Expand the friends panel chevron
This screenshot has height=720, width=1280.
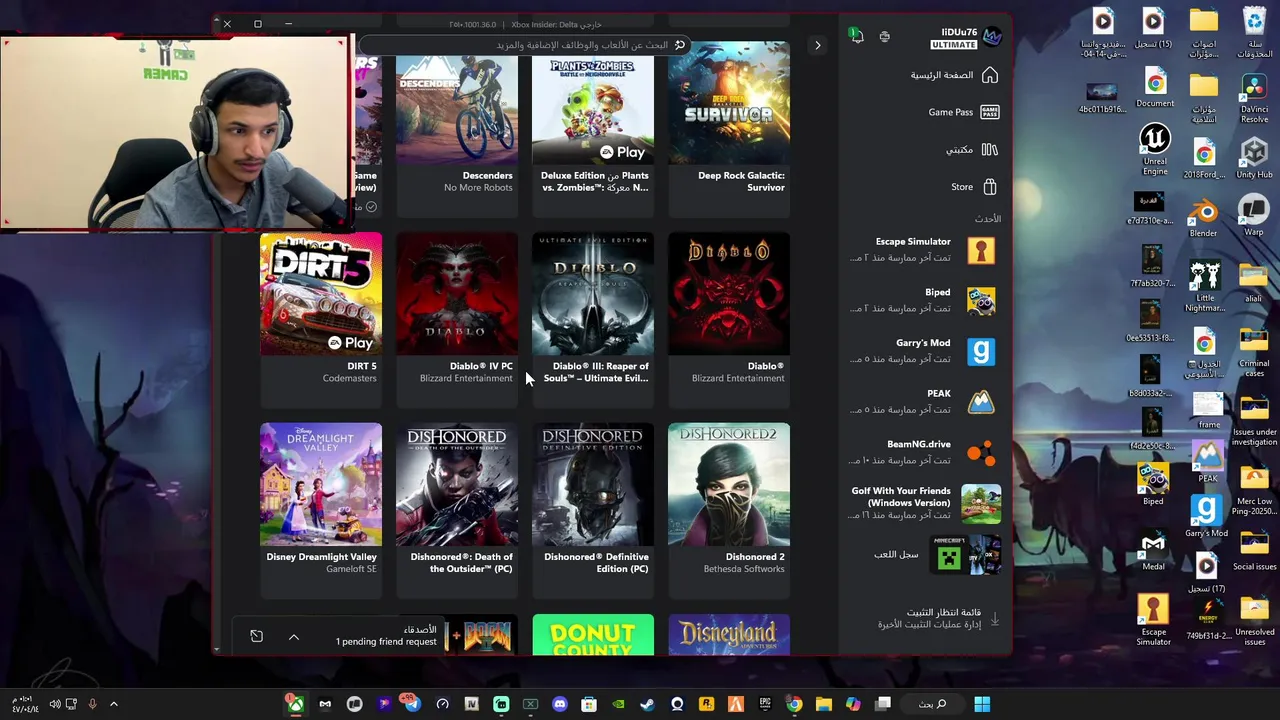point(294,637)
